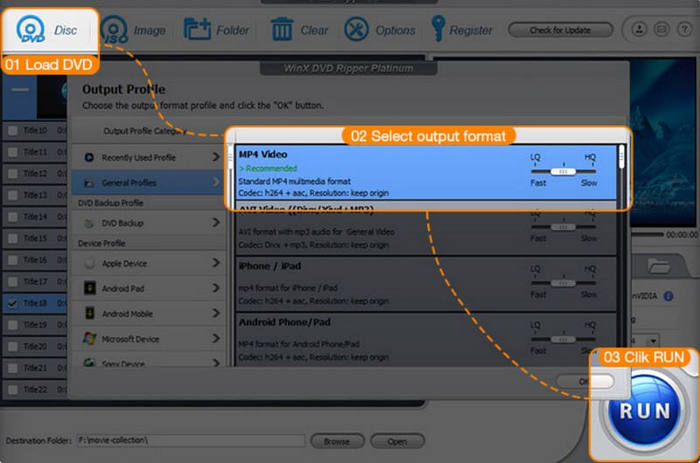Image resolution: width=700 pixels, height=463 pixels.
Task: Click the Register key icon
Action: click(x=438, y=28)
